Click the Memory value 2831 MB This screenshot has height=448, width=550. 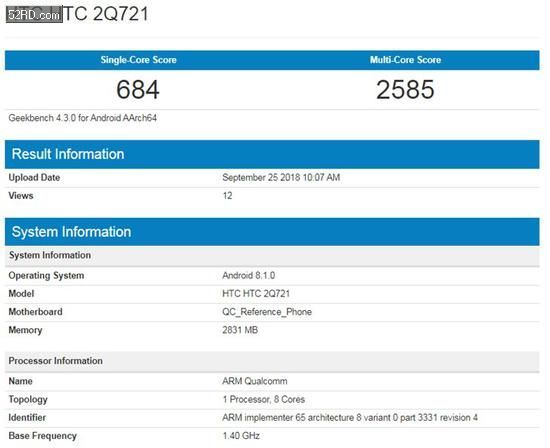[x=240, y=330]
